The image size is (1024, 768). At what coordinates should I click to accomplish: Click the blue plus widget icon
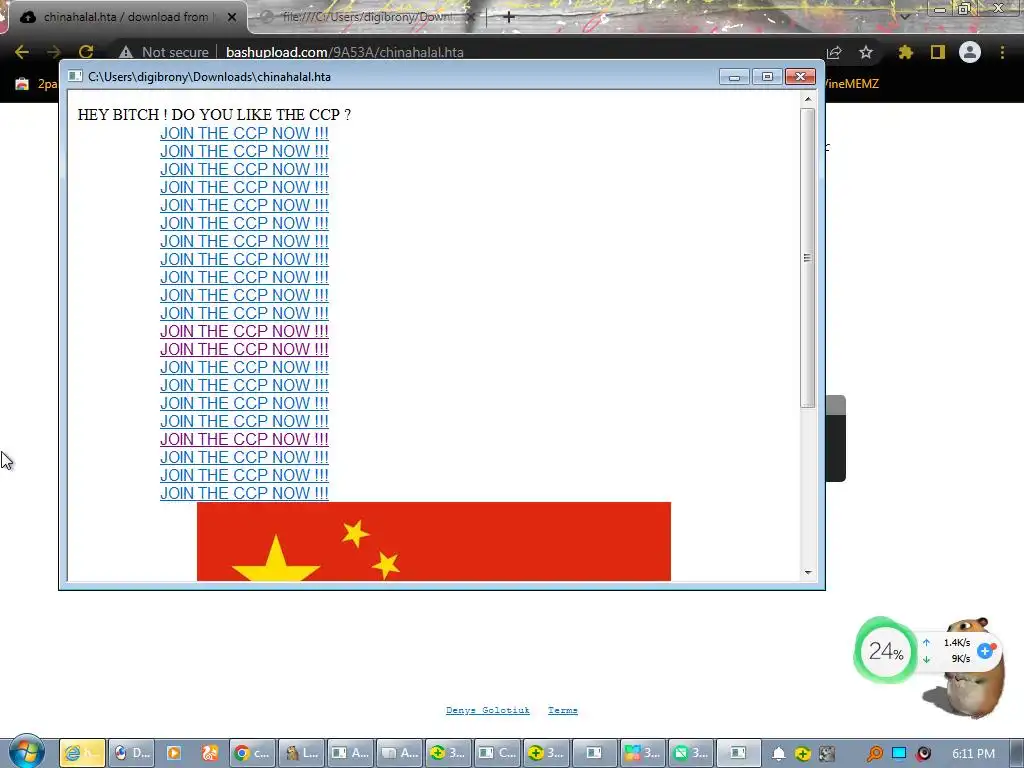click(x=985, y=650)
